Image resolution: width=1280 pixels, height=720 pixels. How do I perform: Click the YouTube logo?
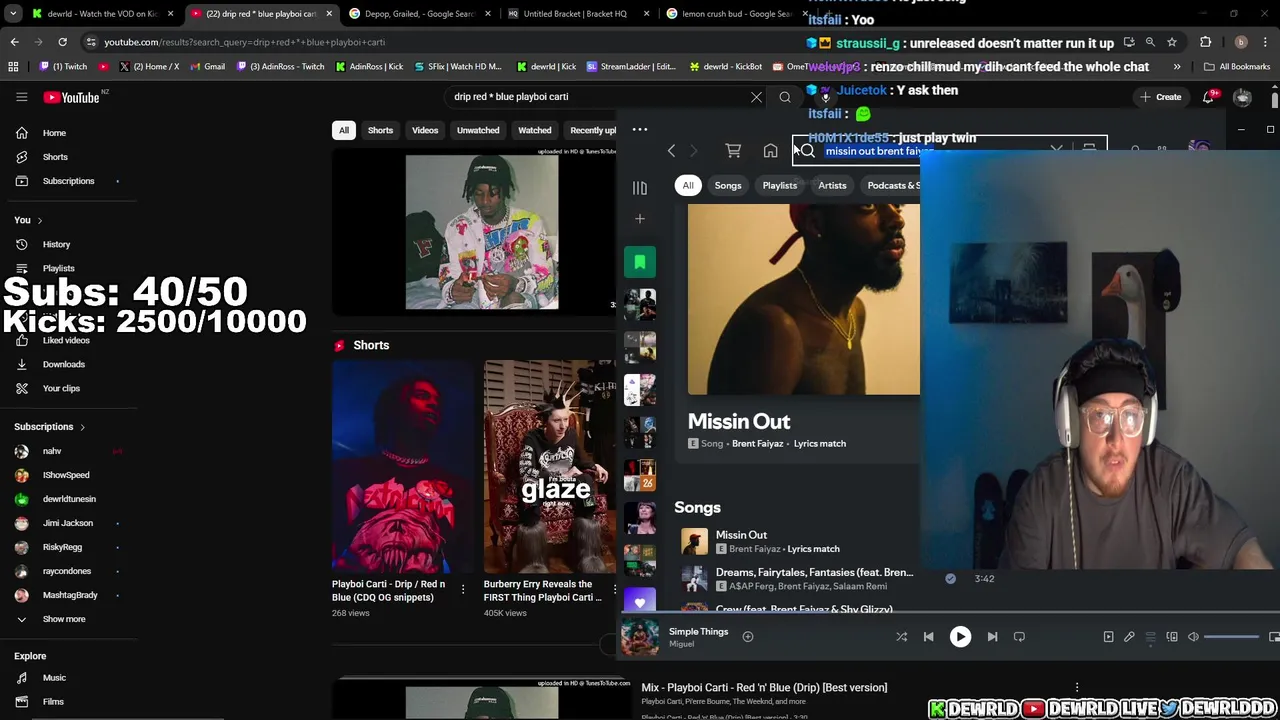(72, 97)
